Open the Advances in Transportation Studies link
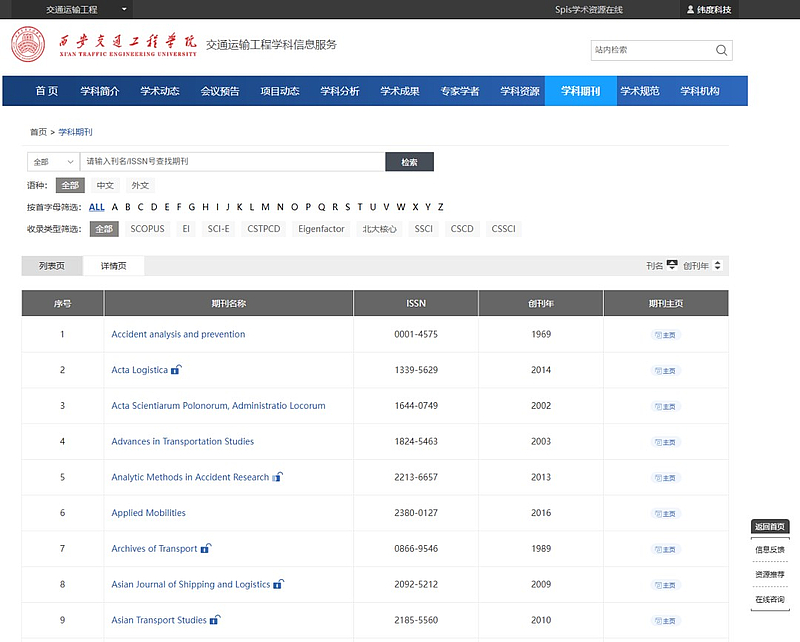This screenshot has width=800, height=642. (x=182, y=442)
